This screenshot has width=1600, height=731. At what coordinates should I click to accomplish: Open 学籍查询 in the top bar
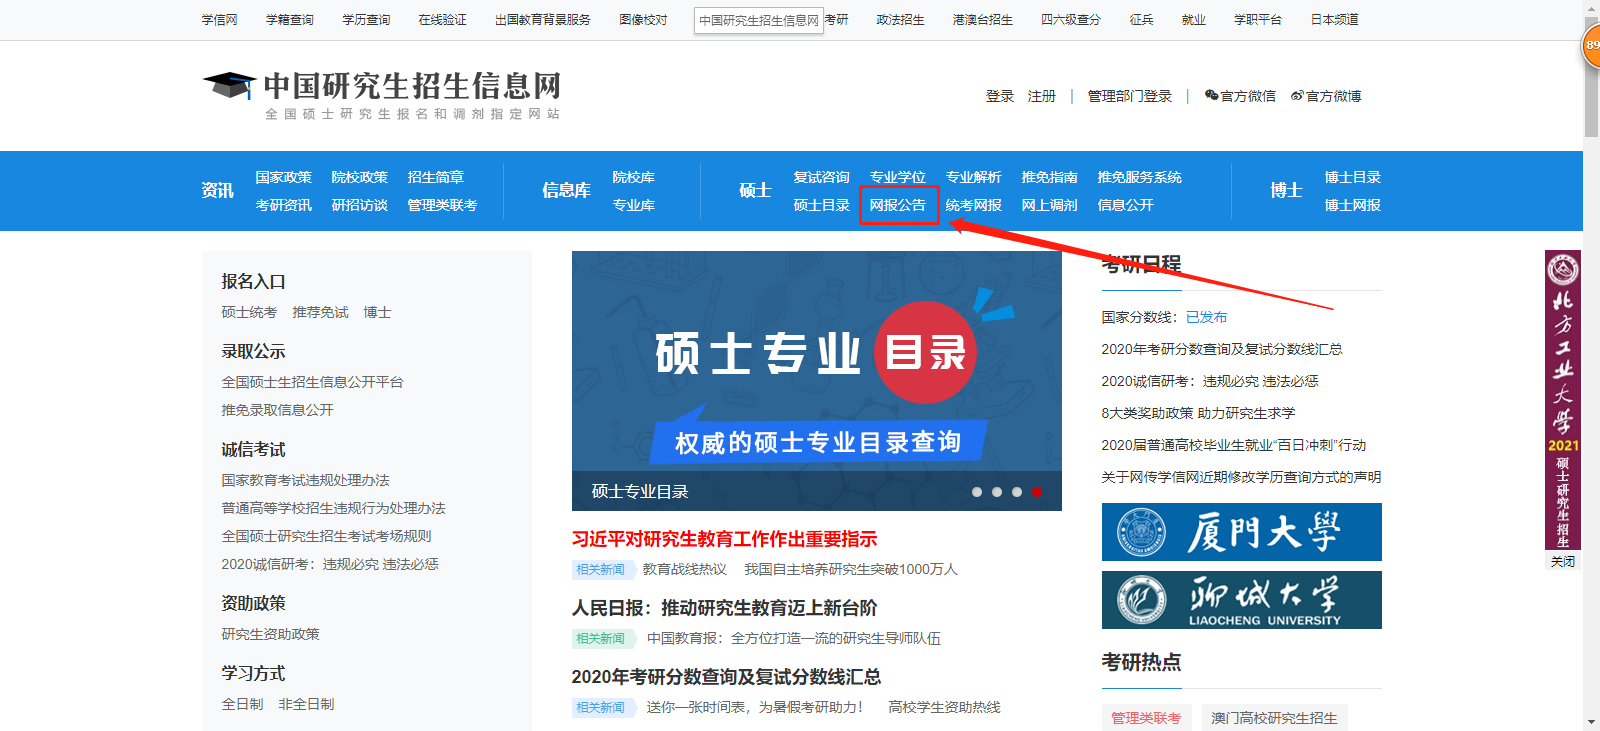290,20
